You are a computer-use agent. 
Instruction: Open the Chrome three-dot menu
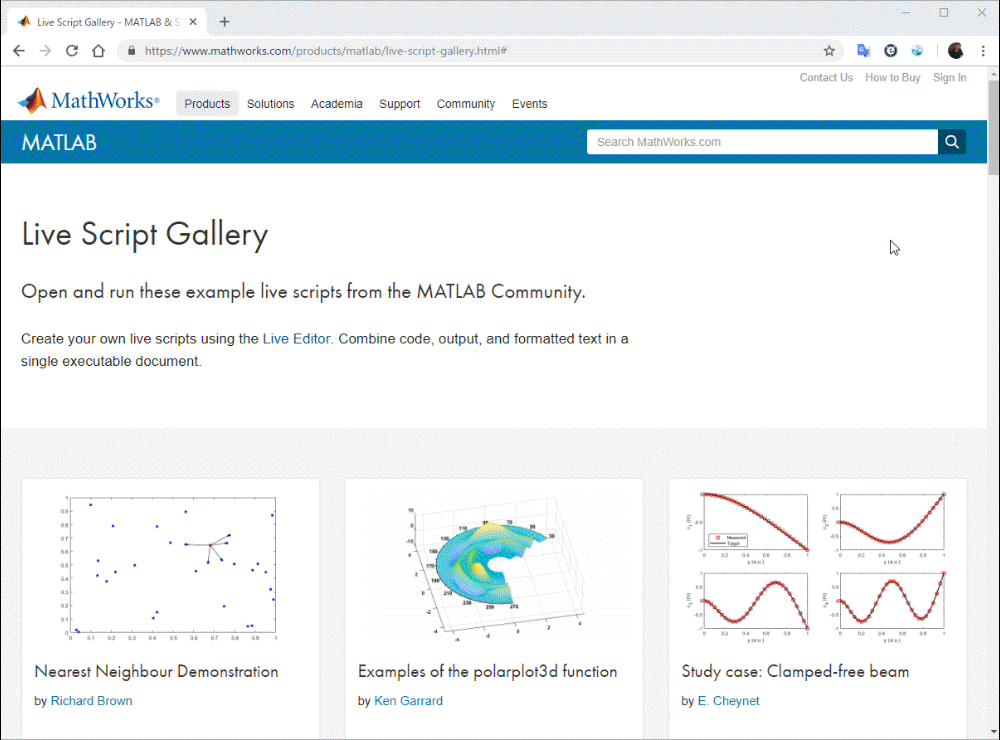(x=983, y=51)
